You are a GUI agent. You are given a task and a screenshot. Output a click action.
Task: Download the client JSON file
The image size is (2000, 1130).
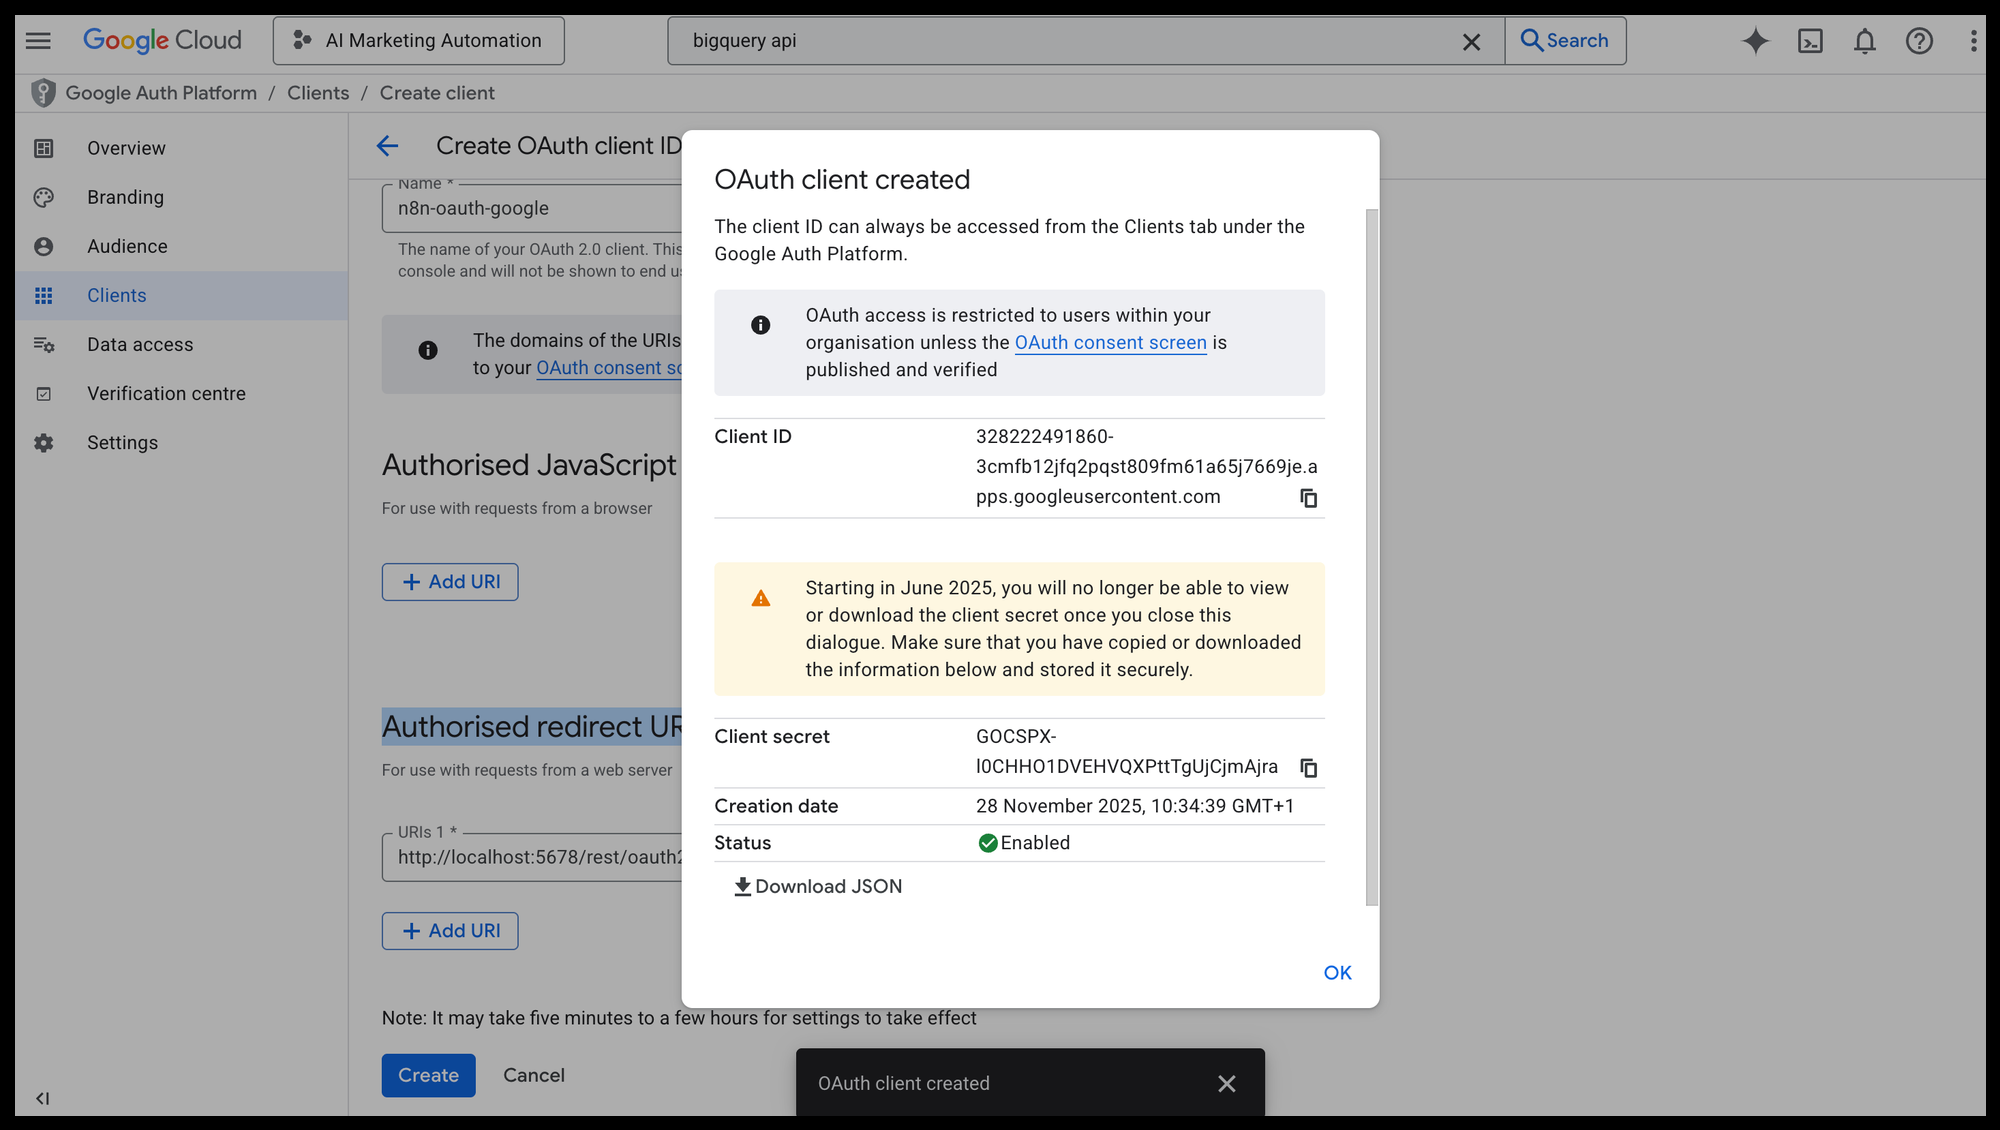coord(818,887)
